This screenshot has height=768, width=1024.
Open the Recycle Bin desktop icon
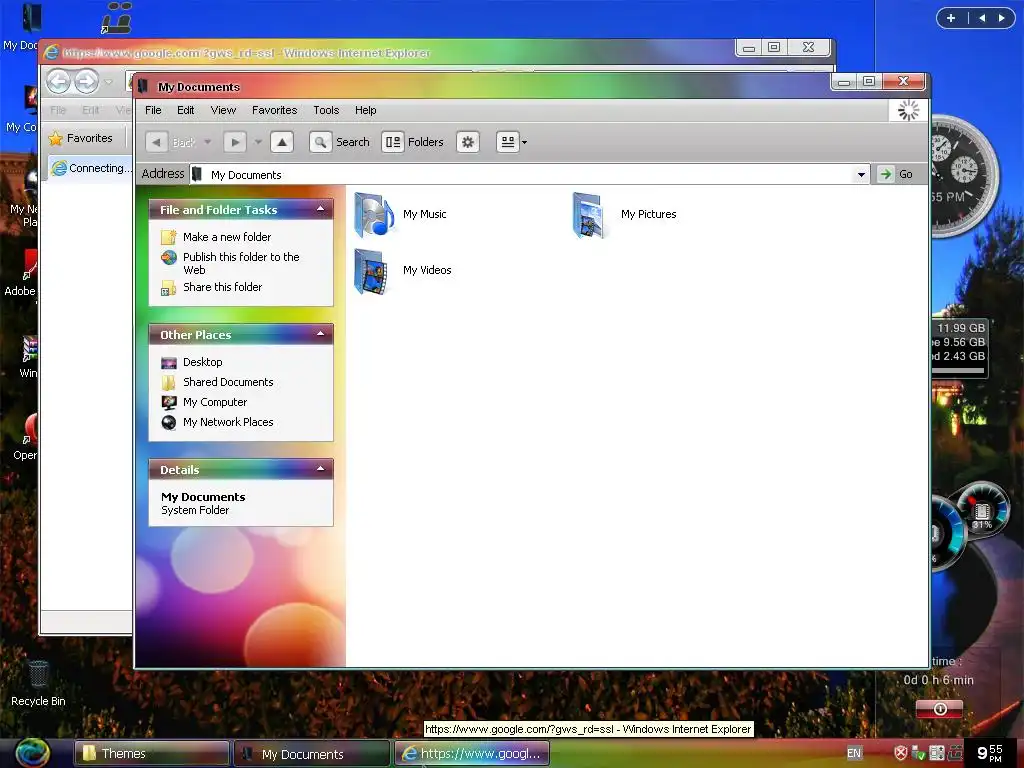(x=38, y=683)
